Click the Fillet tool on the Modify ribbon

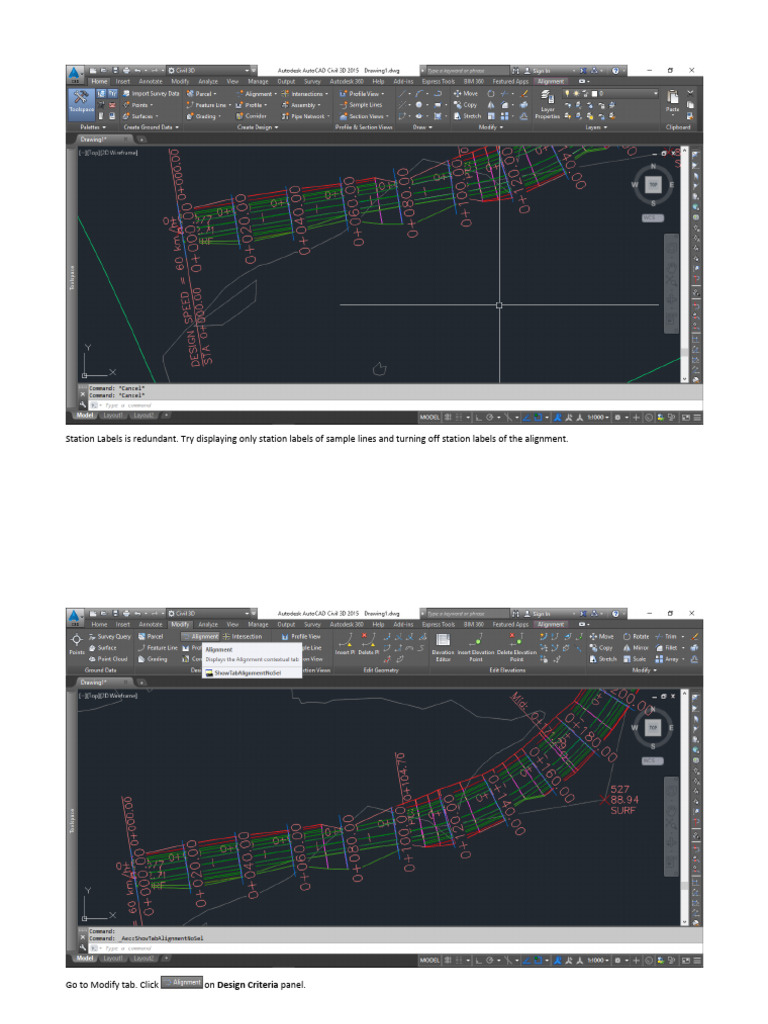pos(669,648)
